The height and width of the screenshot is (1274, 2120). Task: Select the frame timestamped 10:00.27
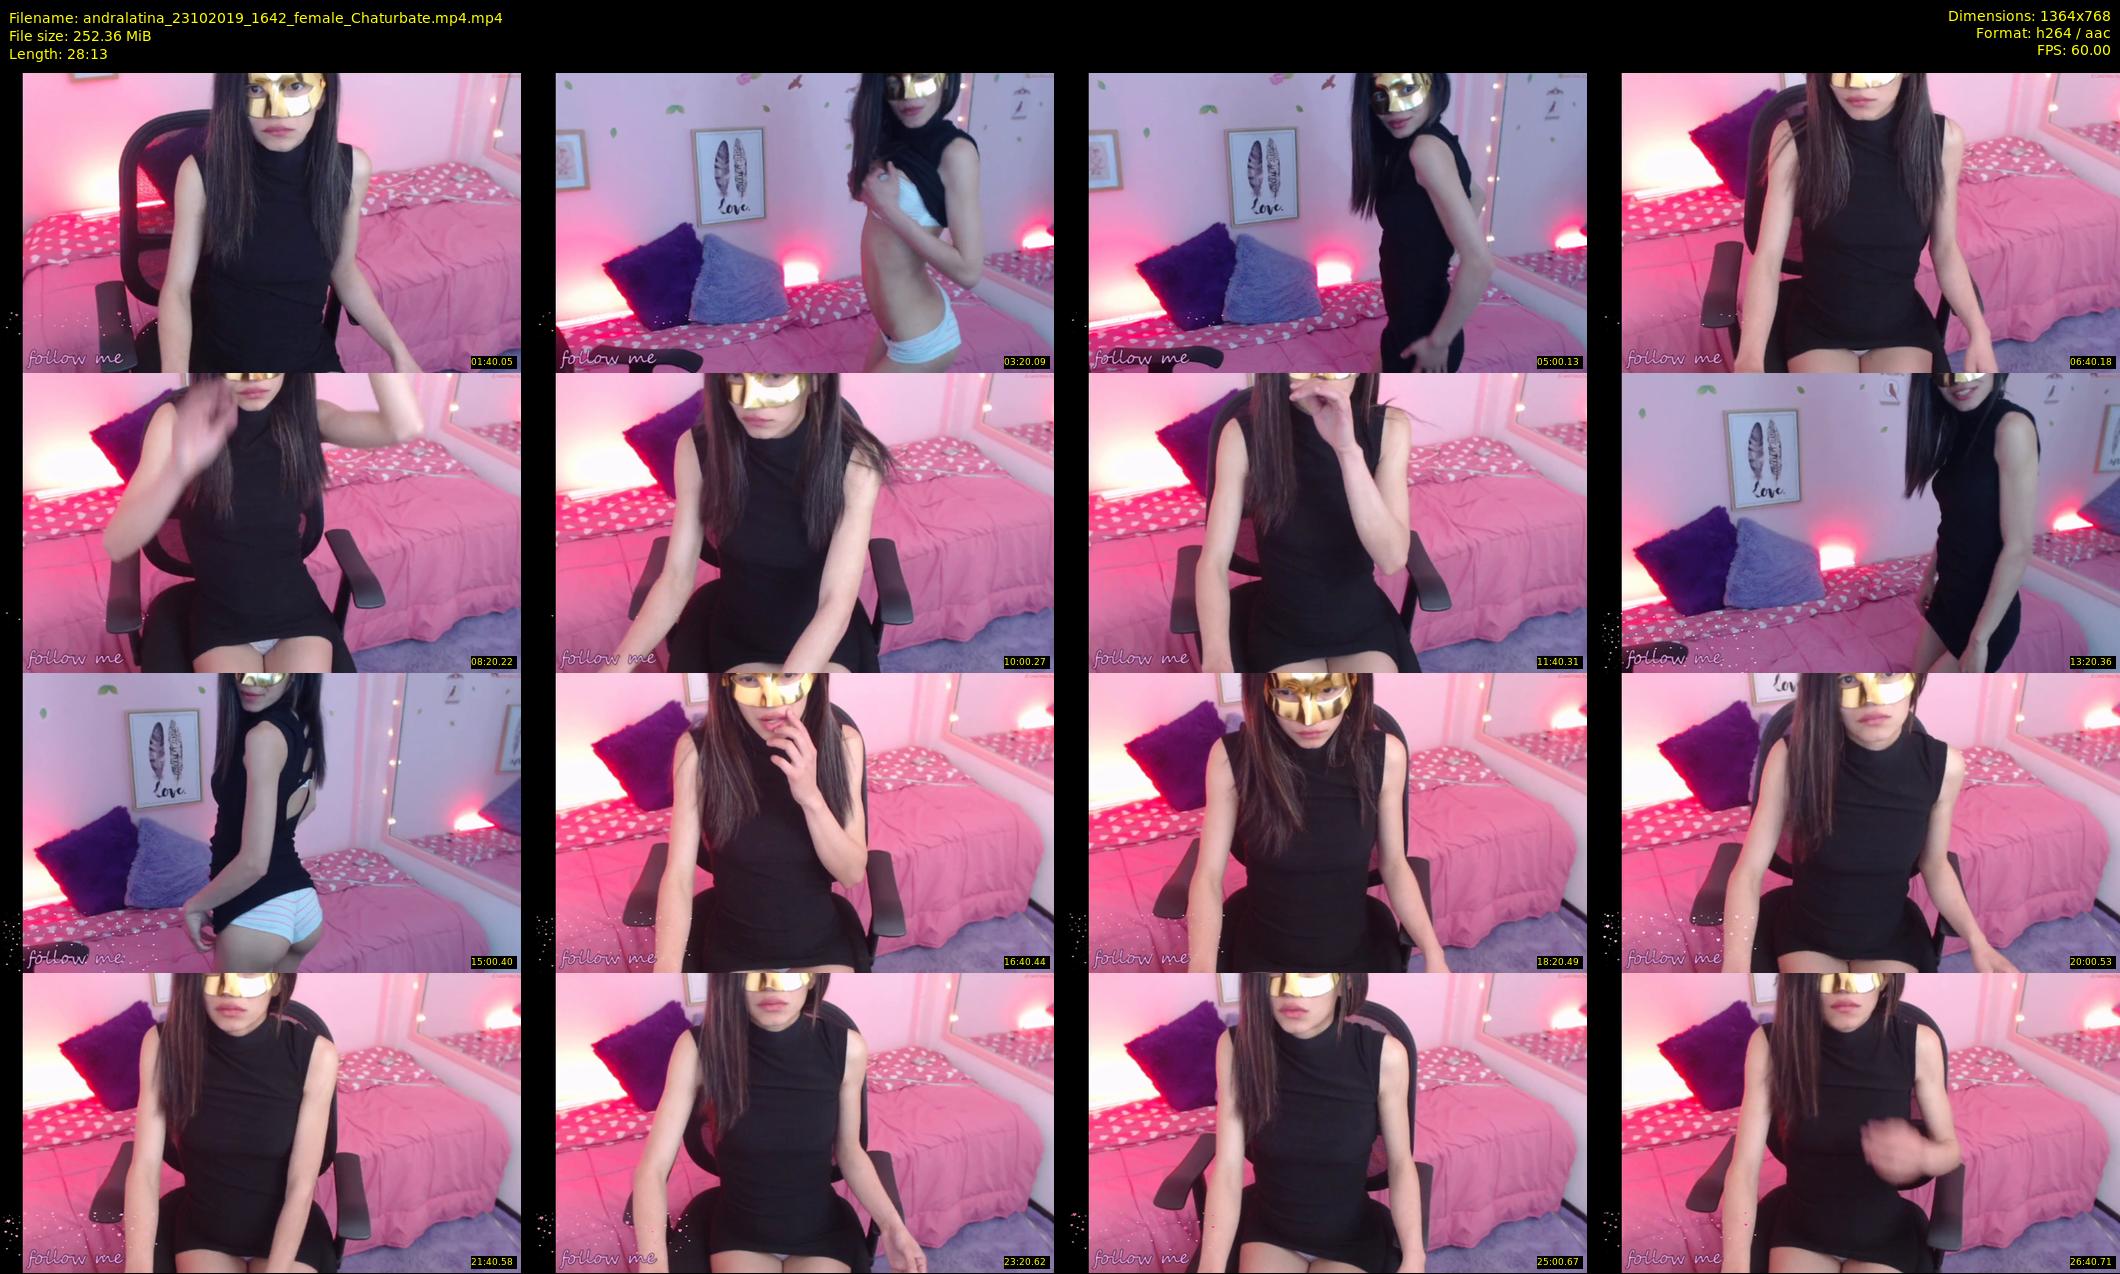click(804, 522)
